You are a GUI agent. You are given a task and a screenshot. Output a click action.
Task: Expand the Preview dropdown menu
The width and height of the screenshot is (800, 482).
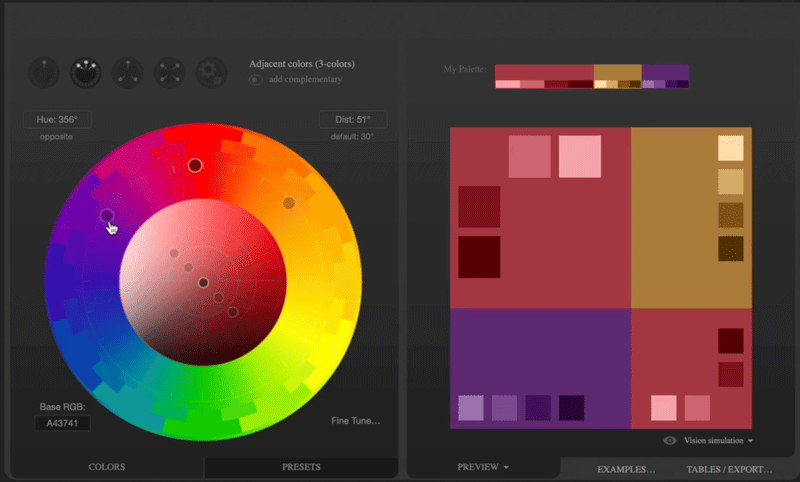(483, 467)
